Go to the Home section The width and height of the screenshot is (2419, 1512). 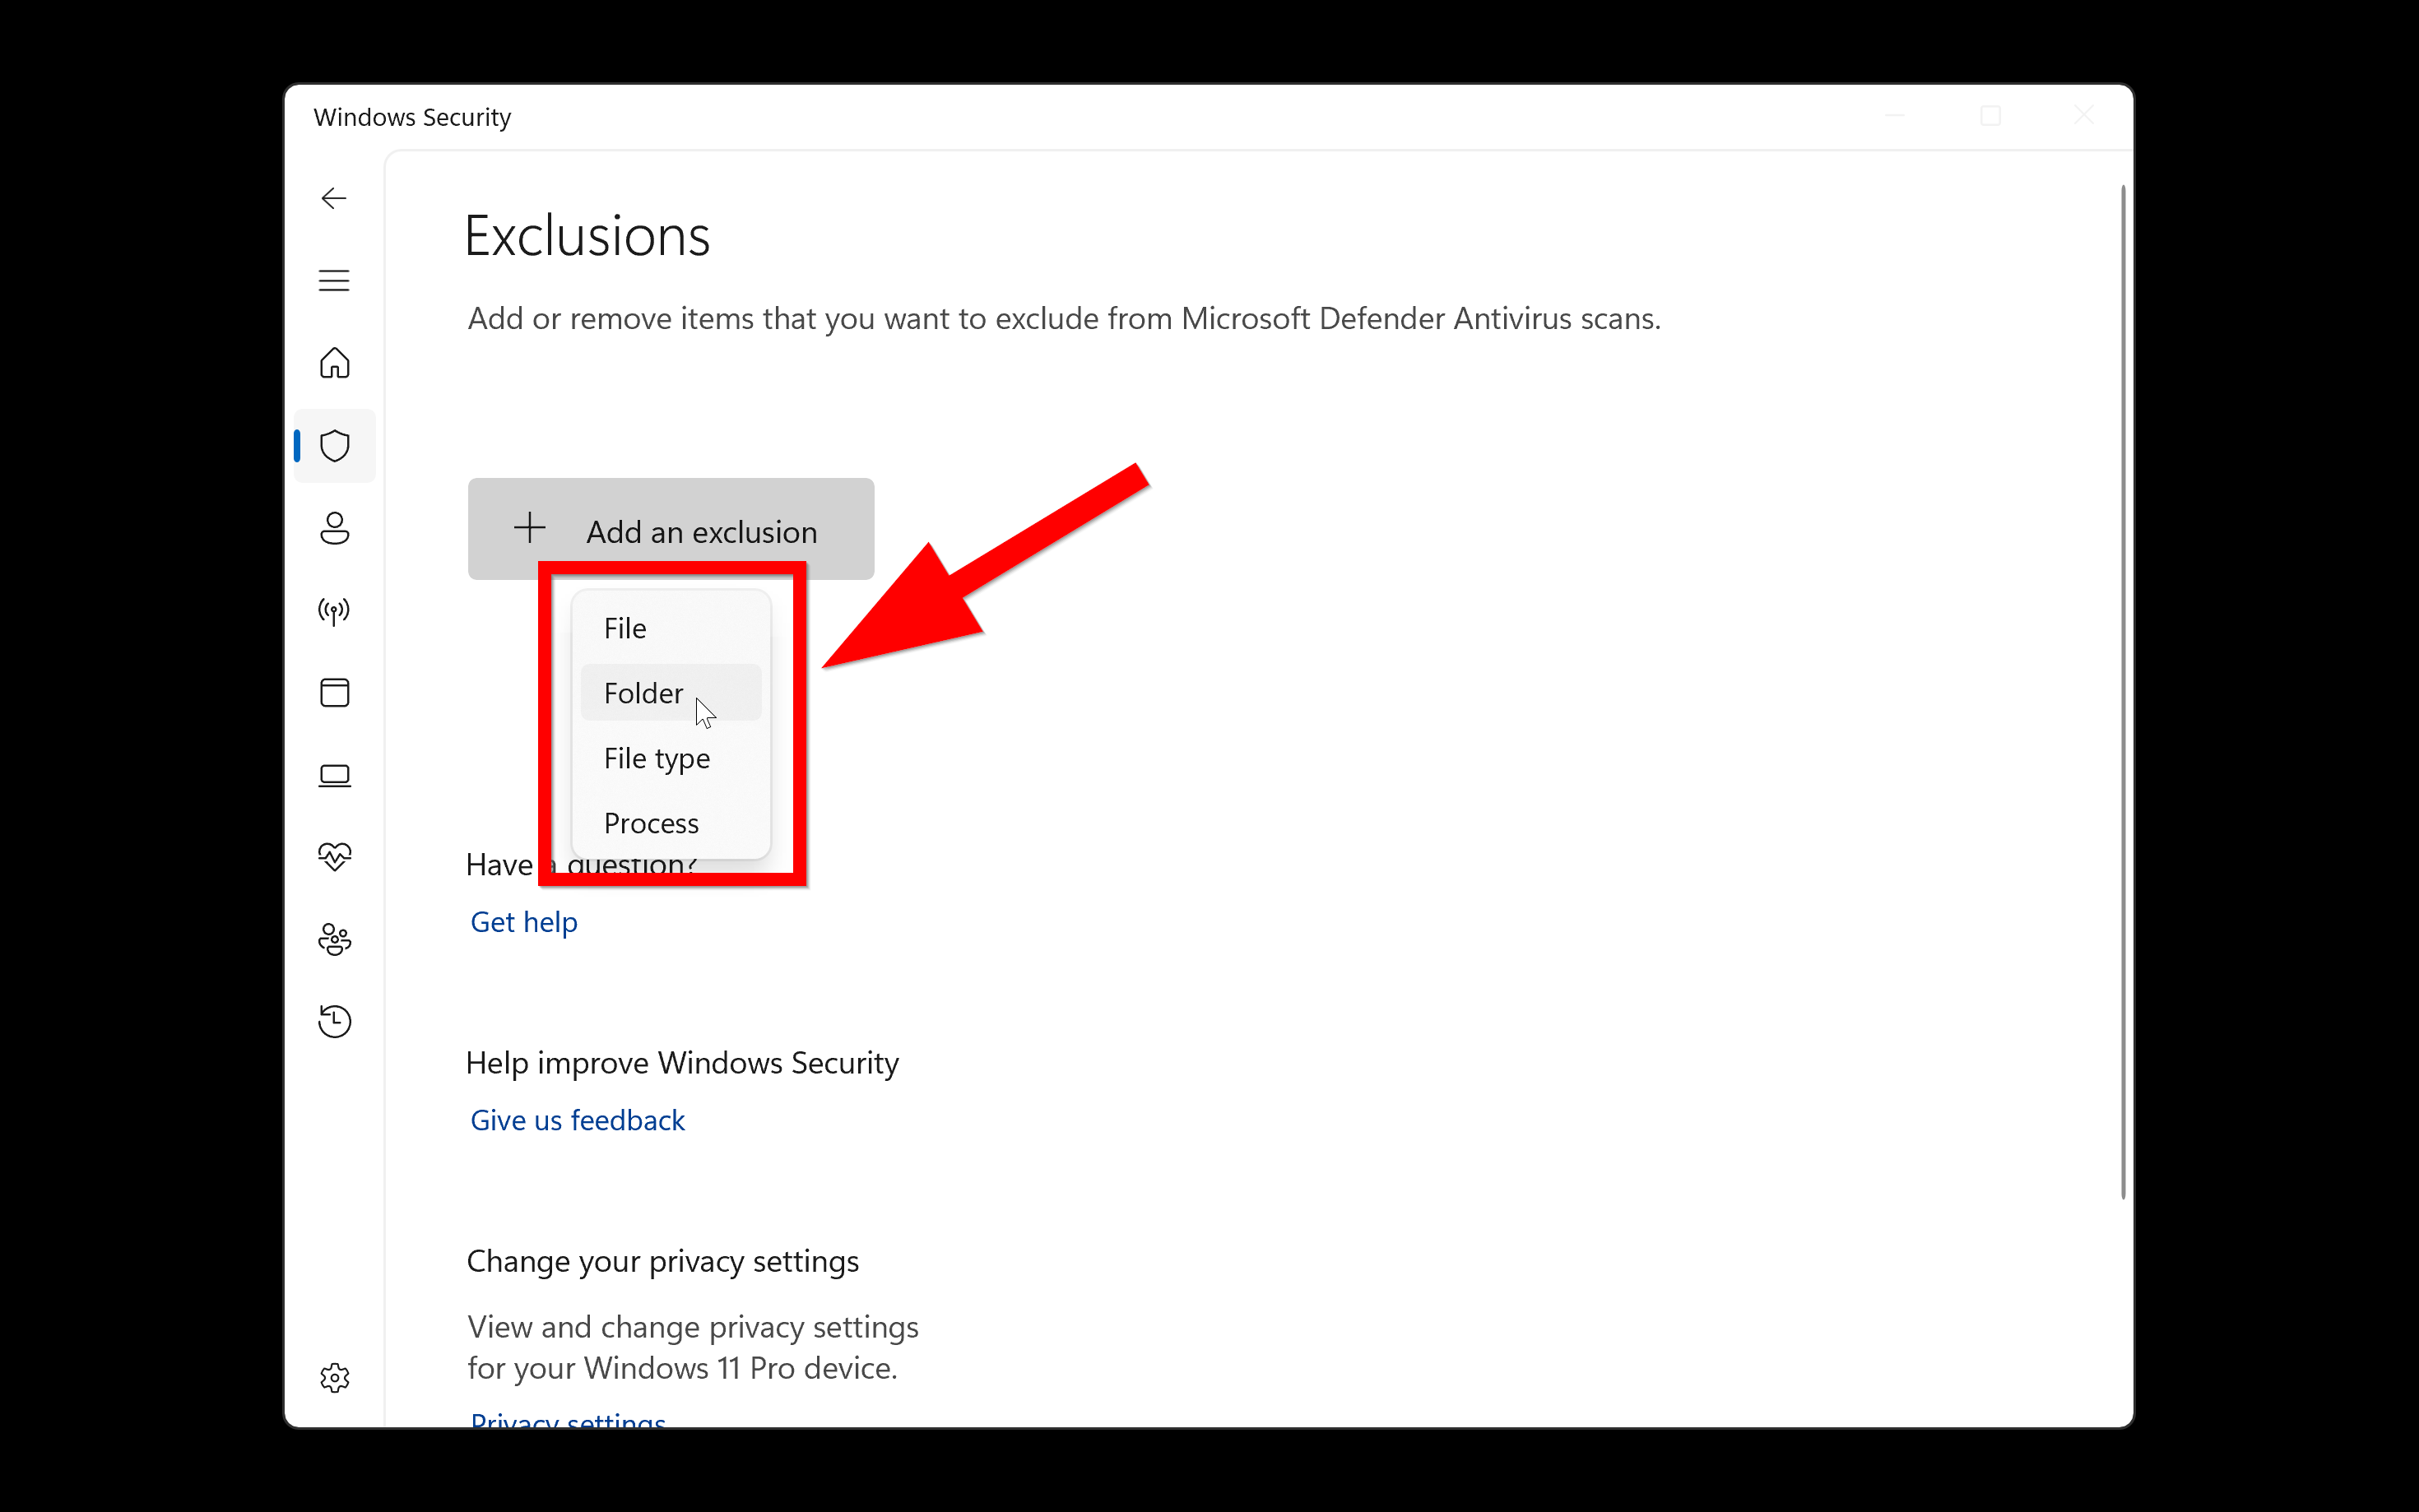click(x=334, y=363)
